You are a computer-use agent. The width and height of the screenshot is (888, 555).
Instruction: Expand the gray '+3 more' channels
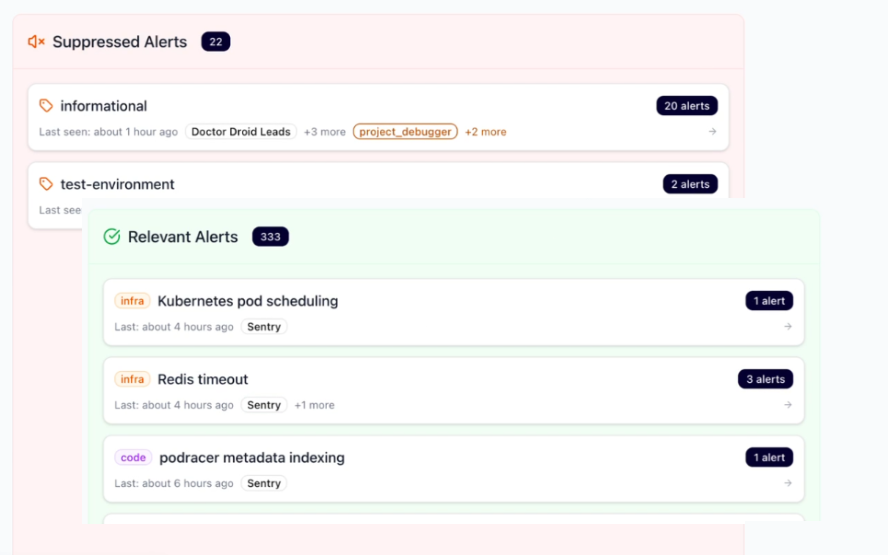(324, 132)
